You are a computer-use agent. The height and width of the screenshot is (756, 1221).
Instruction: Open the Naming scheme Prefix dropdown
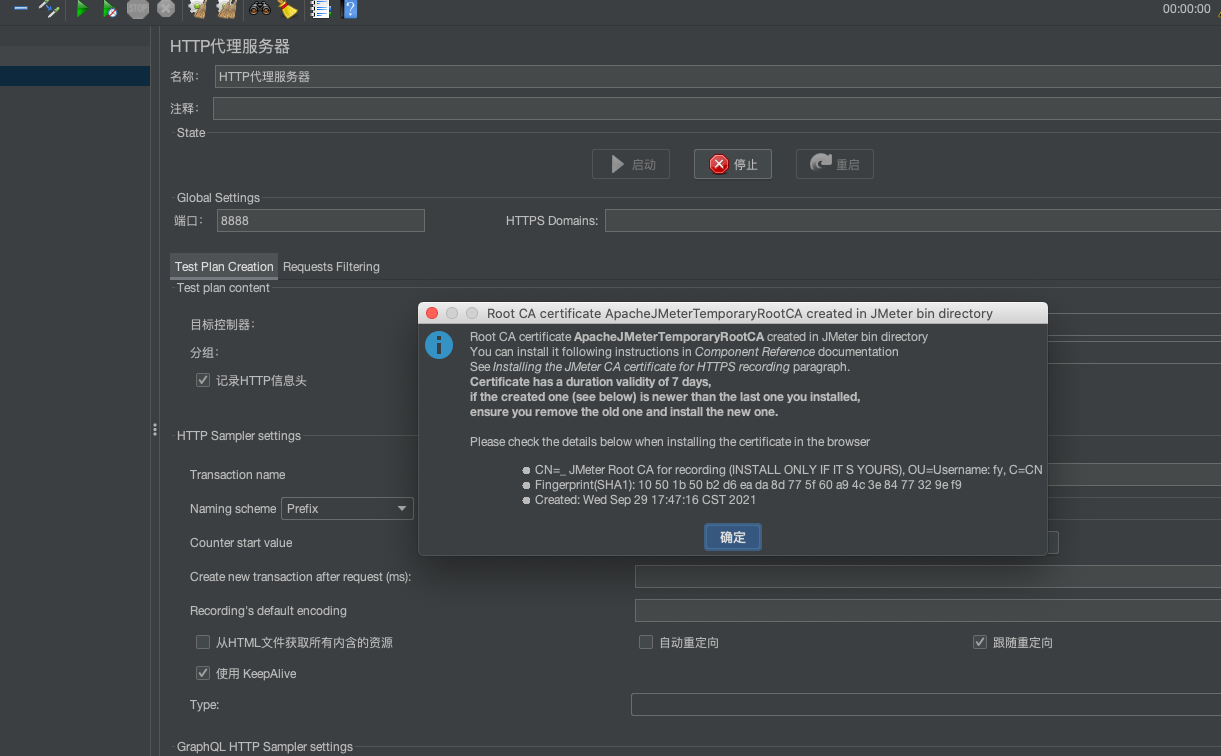[347, 509]
